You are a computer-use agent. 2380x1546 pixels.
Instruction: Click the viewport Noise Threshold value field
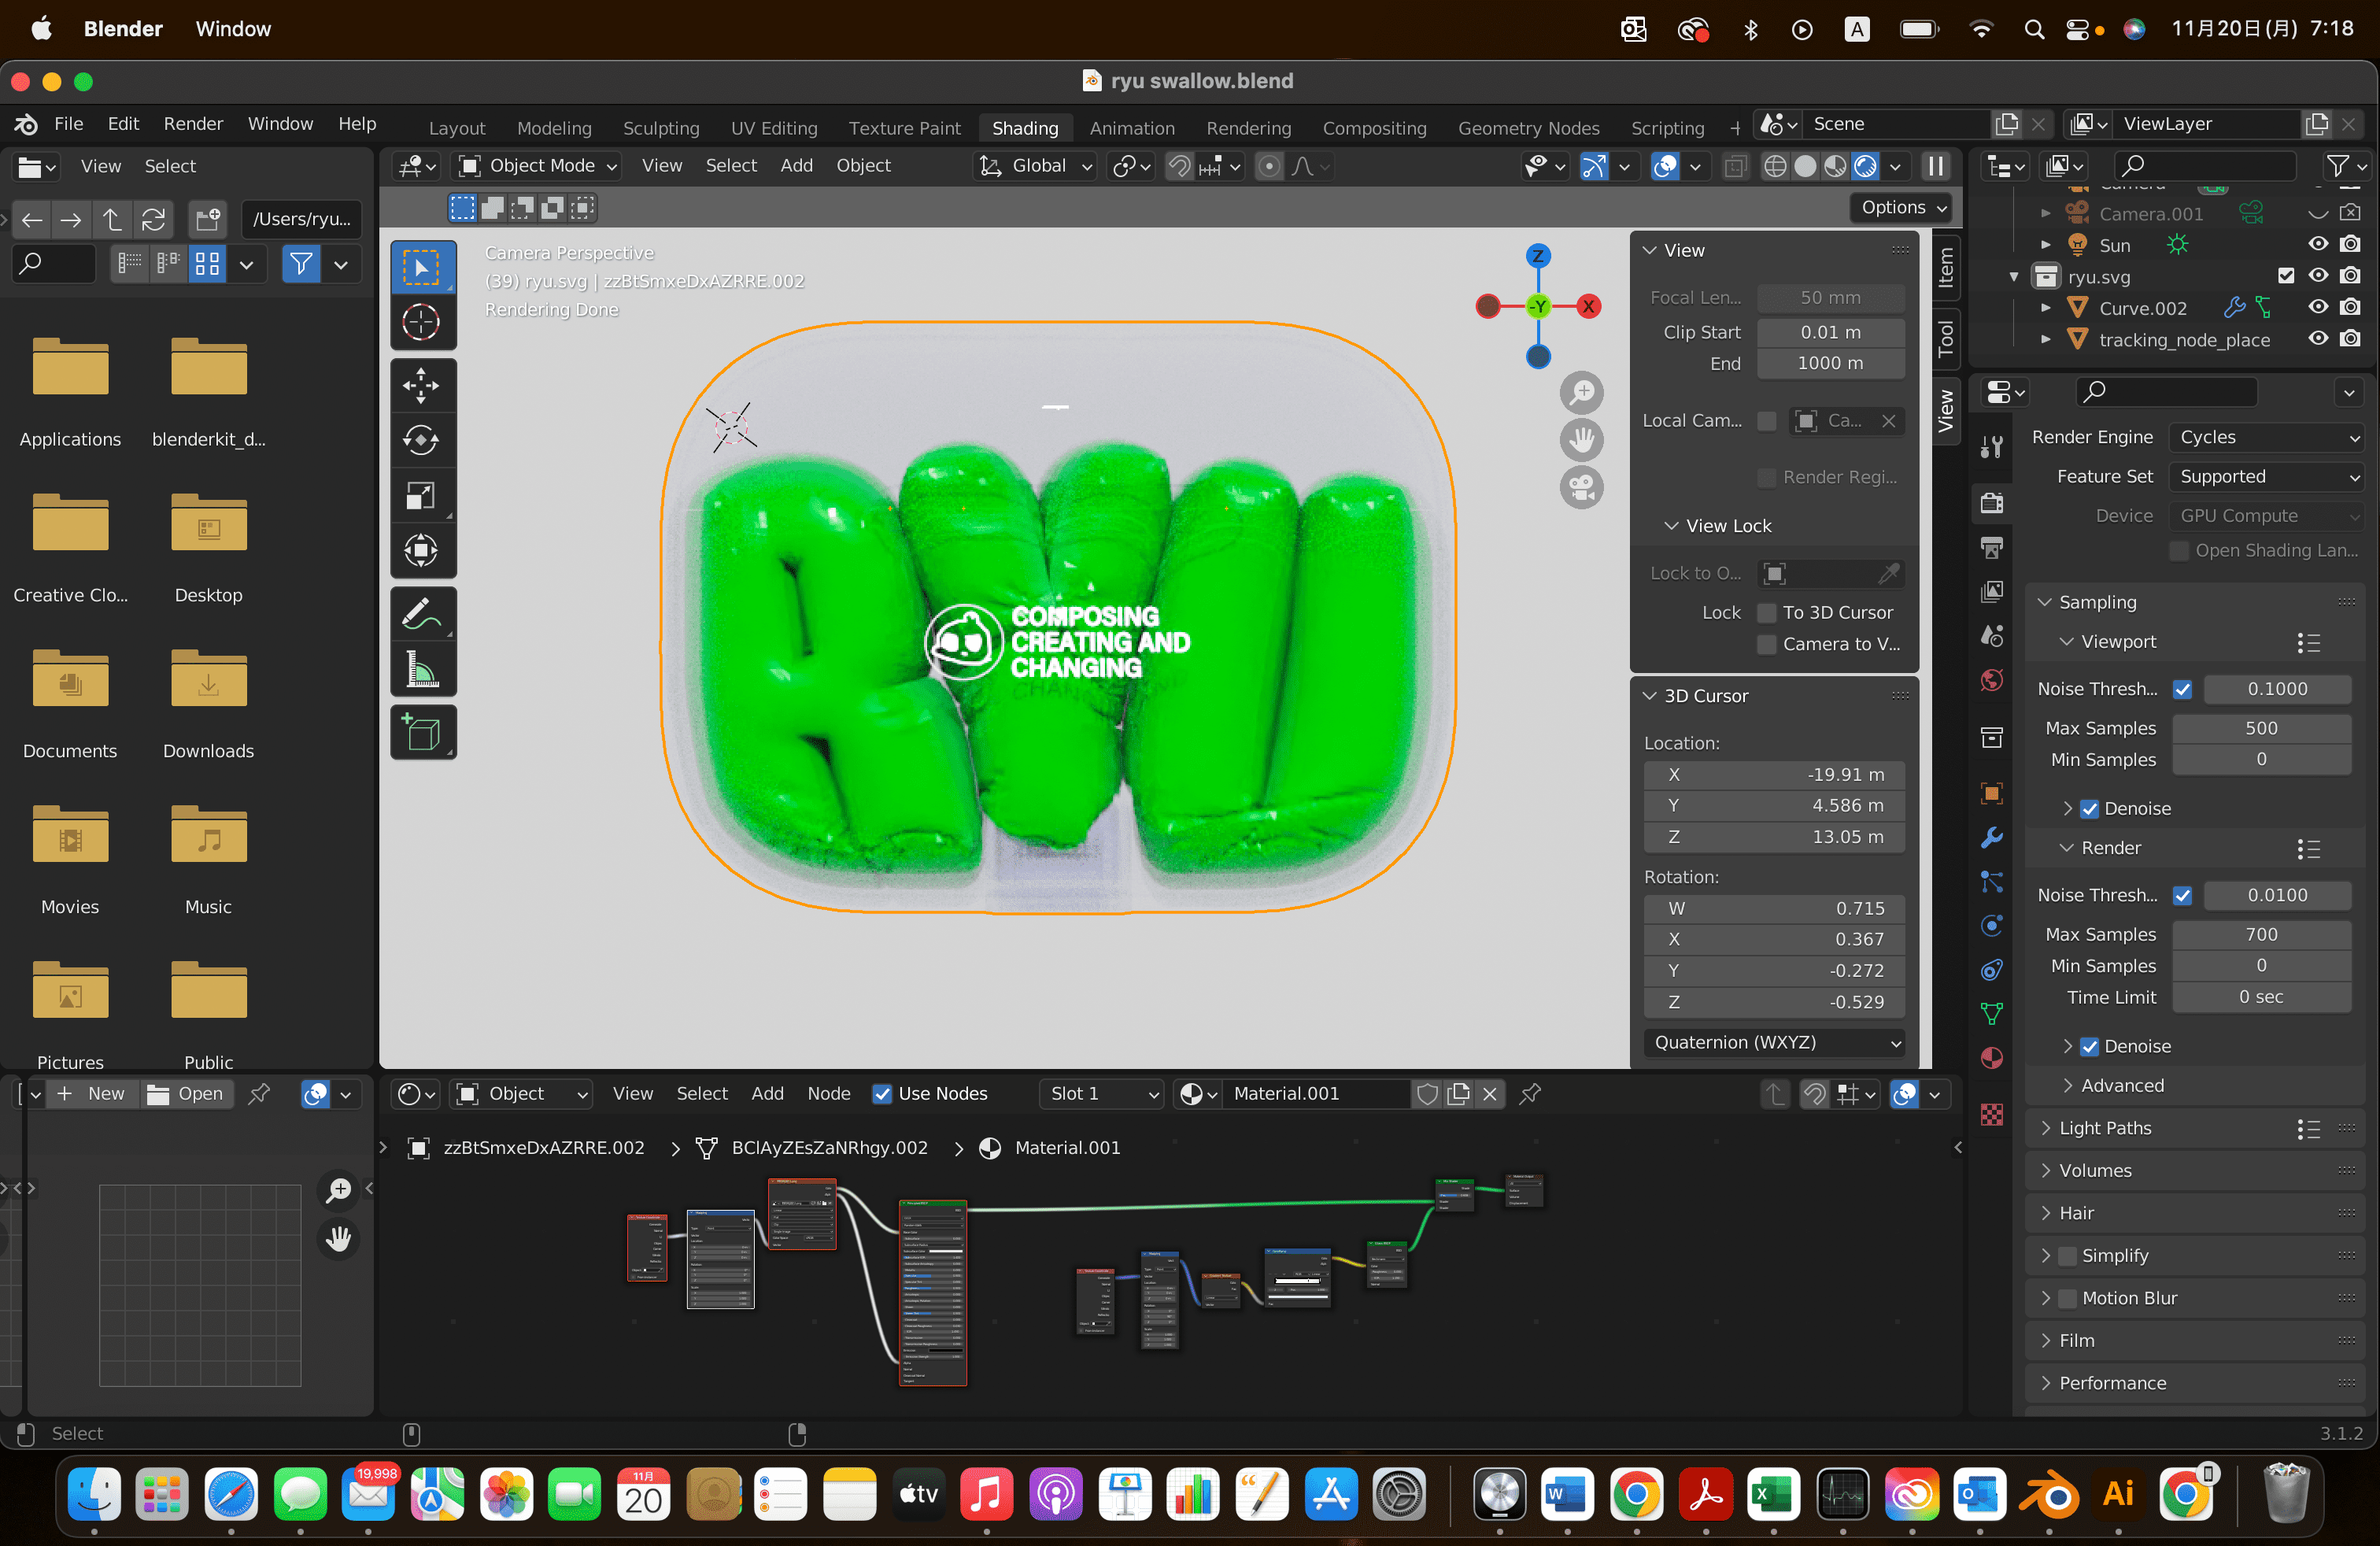[2276, 689]
